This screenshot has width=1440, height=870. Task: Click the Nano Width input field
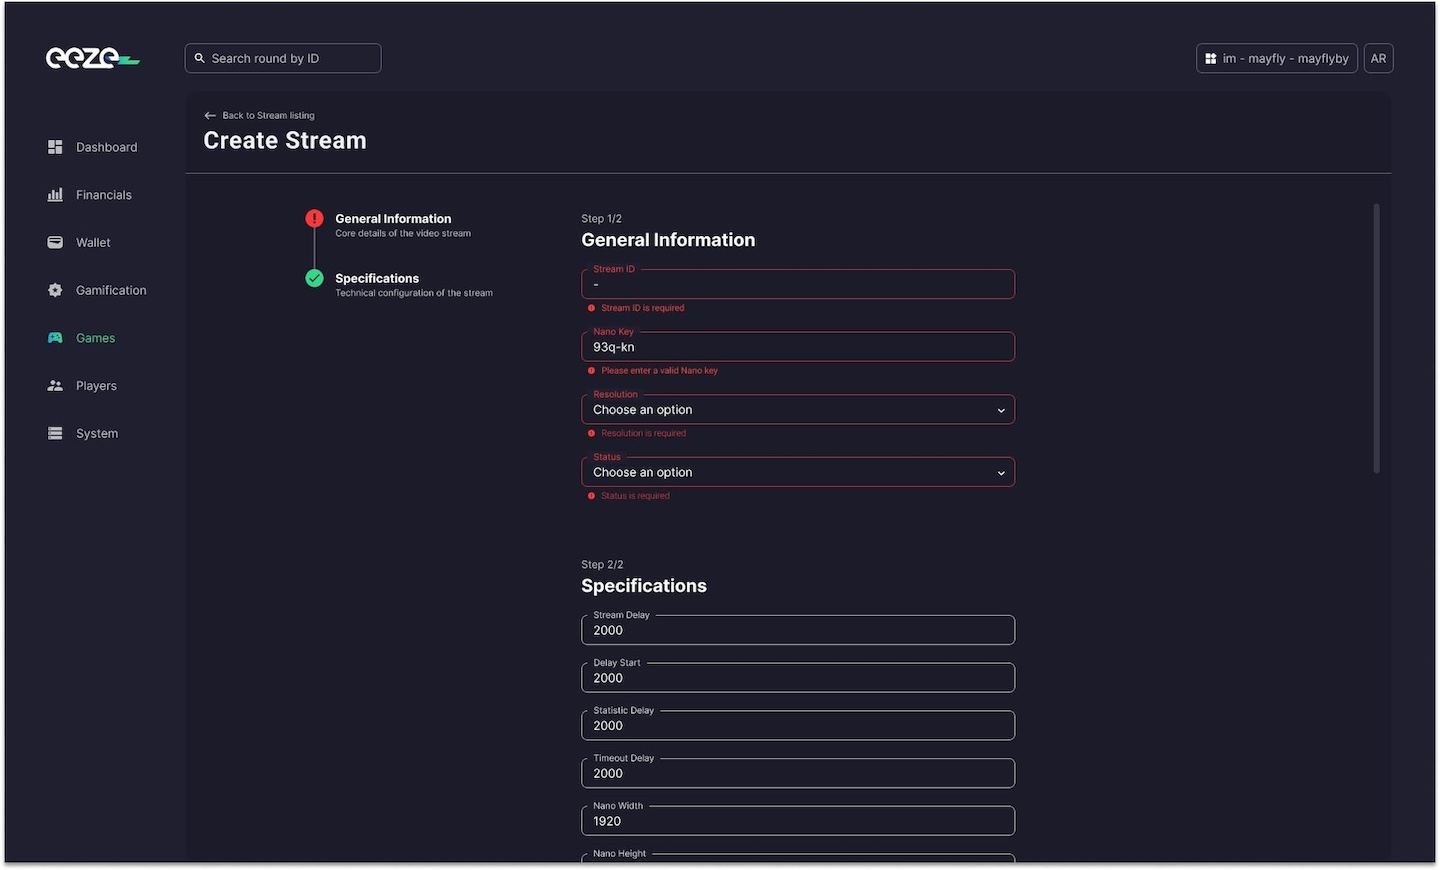pos(797,821)
